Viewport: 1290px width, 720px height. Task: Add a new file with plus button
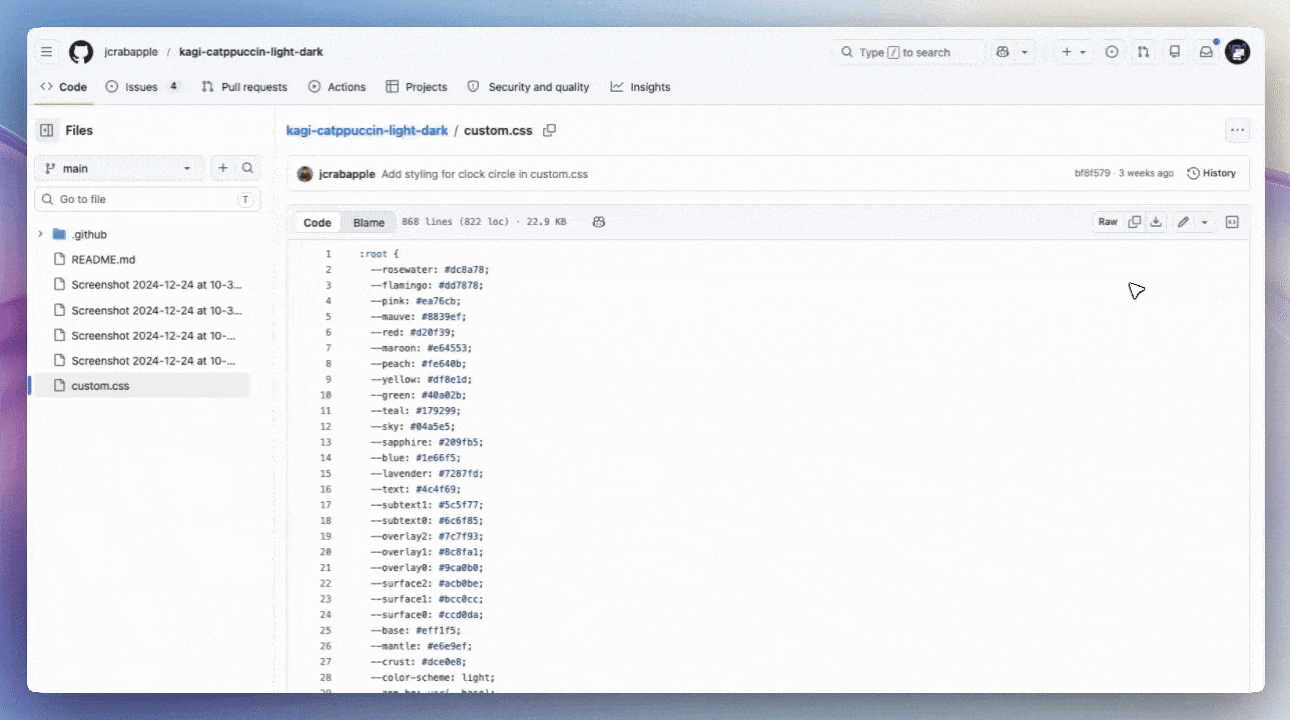tap(223, 168)
